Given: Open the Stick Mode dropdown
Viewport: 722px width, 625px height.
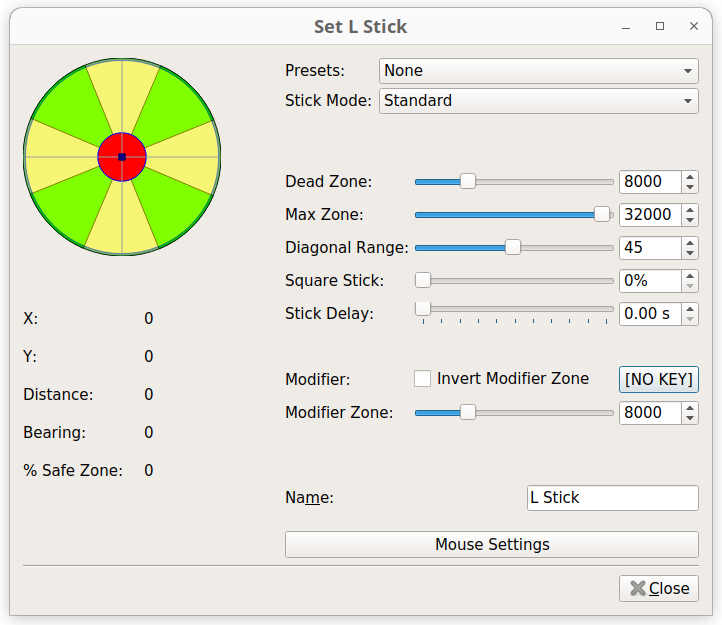Looking at the screenshot, I should 538,101.
